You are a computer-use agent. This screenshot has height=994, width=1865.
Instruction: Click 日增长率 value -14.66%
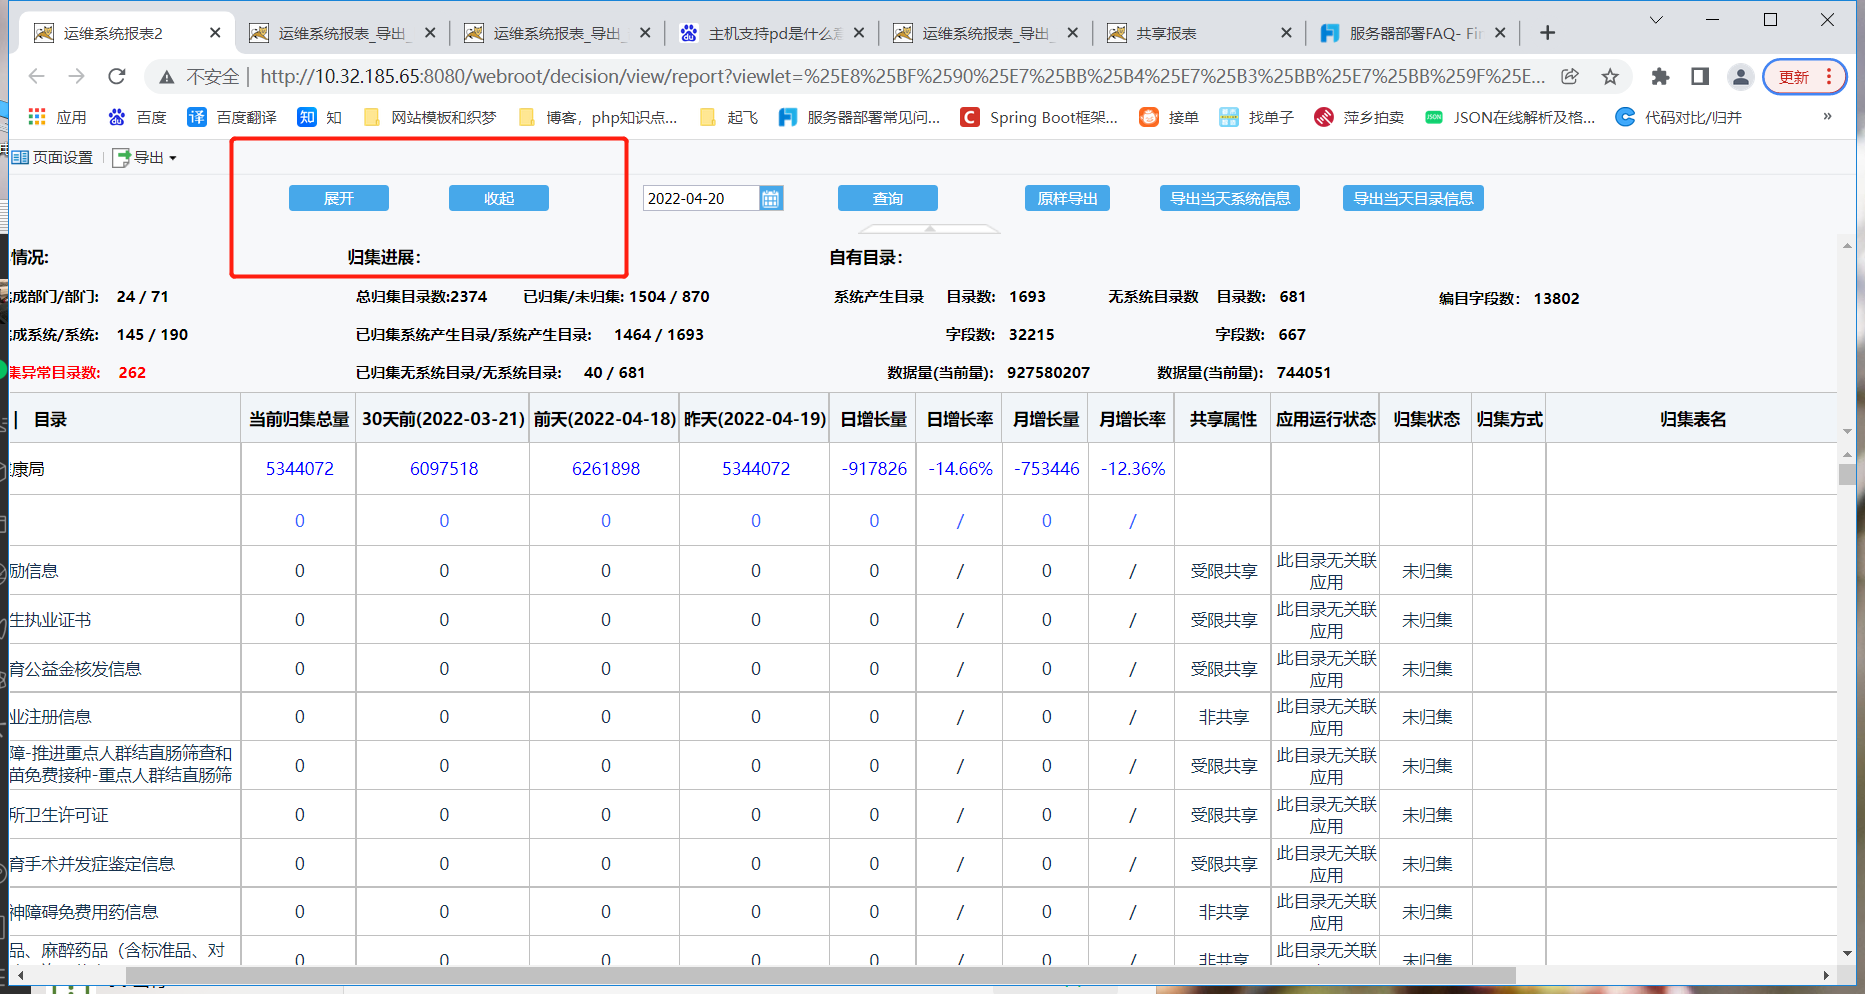pyautogui.click(x=960, y=468)
